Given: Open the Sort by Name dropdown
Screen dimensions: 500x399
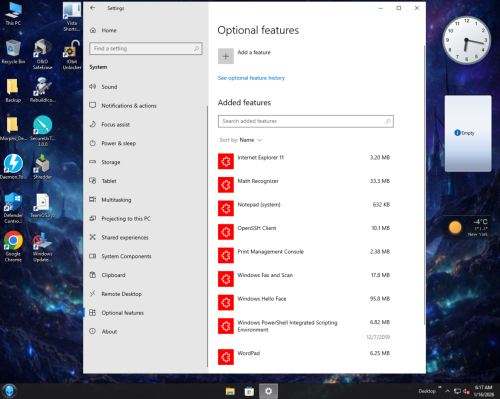Looking at the screenshot, I should pos(241,140).
